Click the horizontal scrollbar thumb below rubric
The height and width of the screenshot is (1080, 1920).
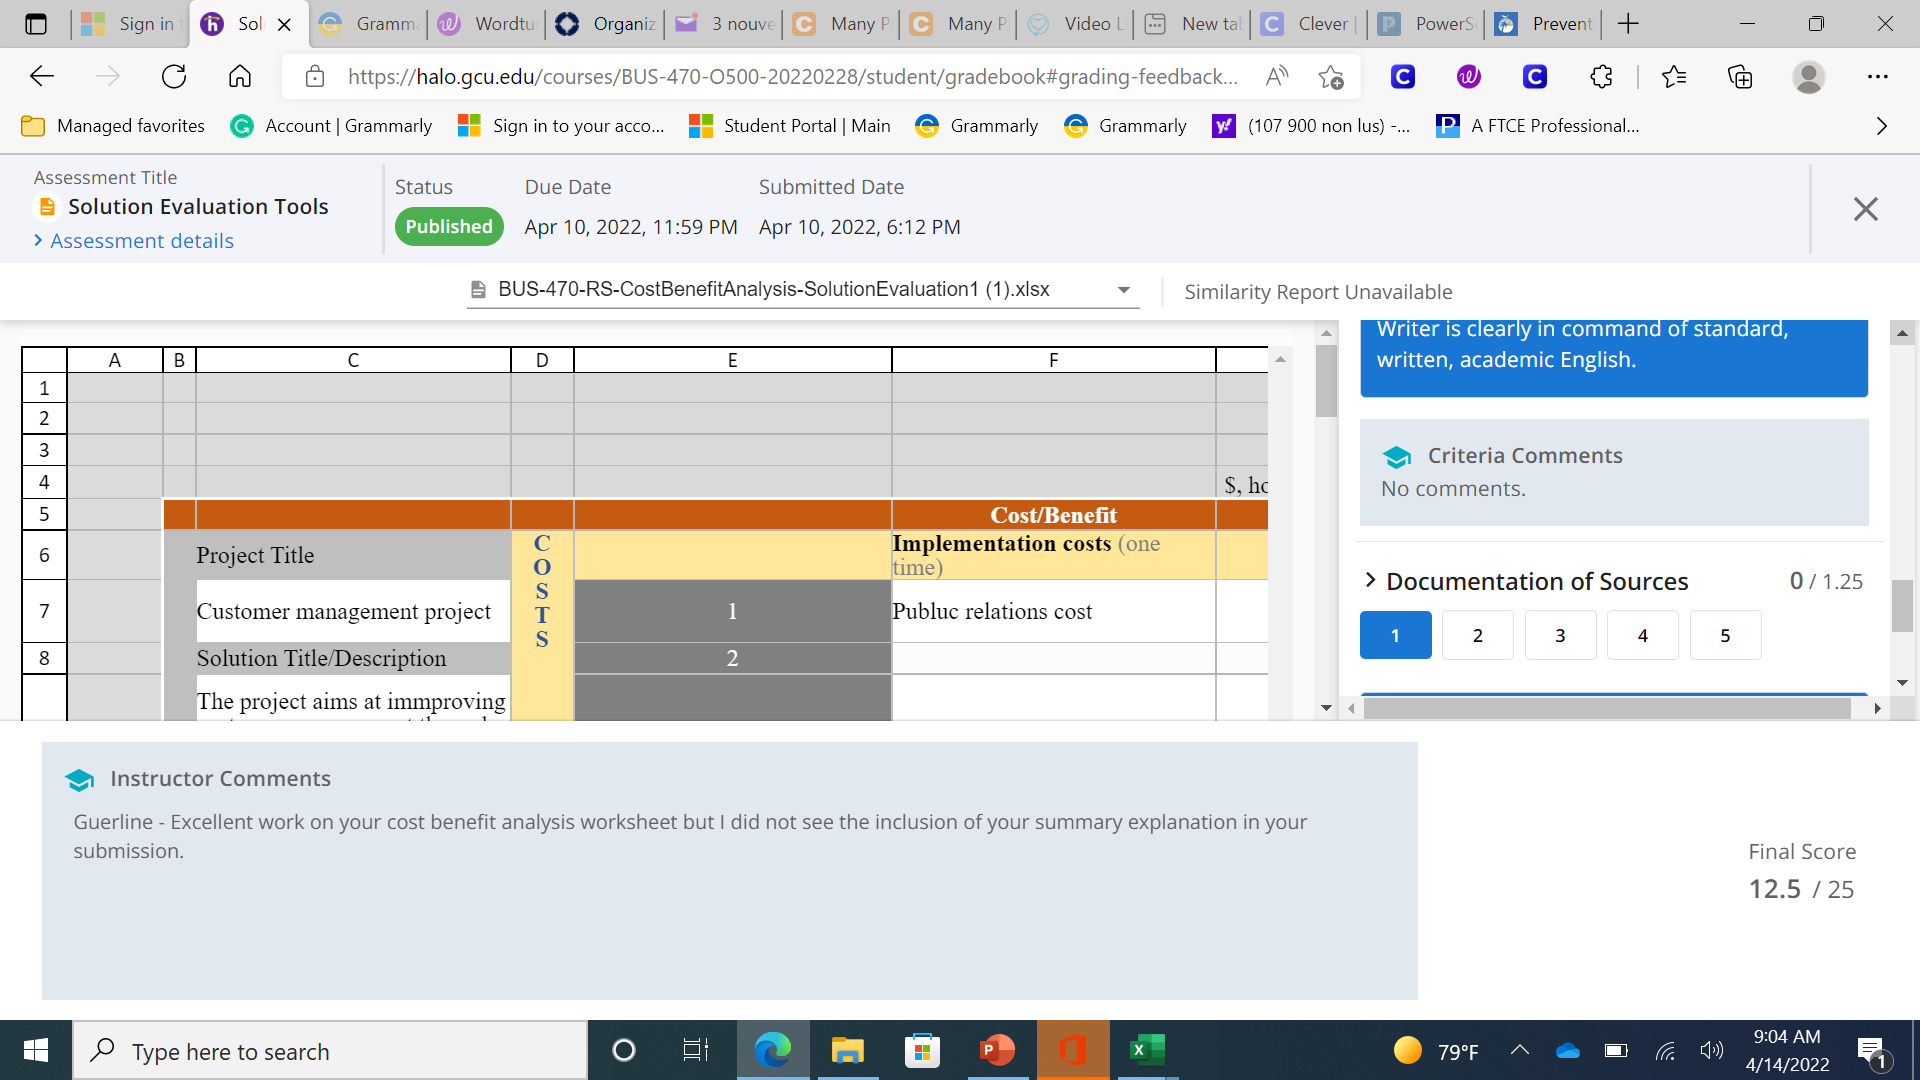coord(1607,708)
